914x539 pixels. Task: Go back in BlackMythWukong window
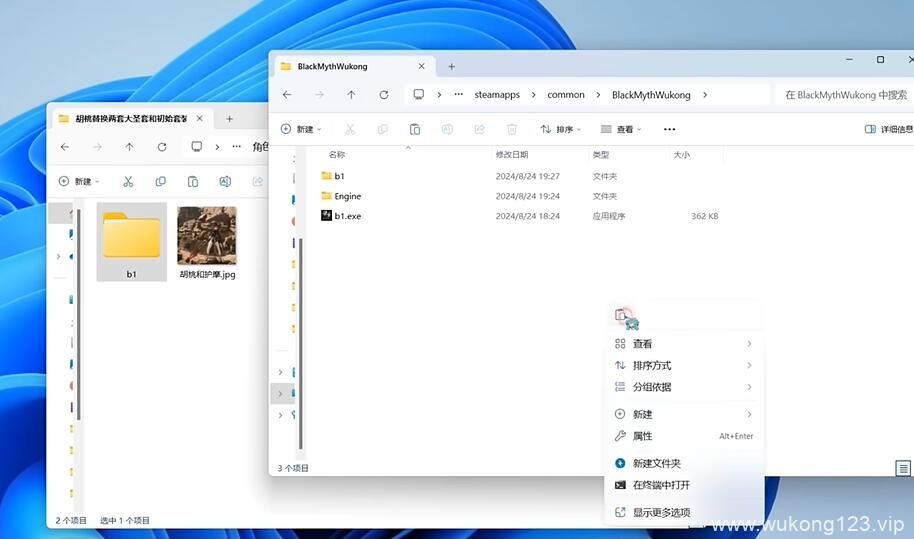pyautogui.click(x=287, y=94)
